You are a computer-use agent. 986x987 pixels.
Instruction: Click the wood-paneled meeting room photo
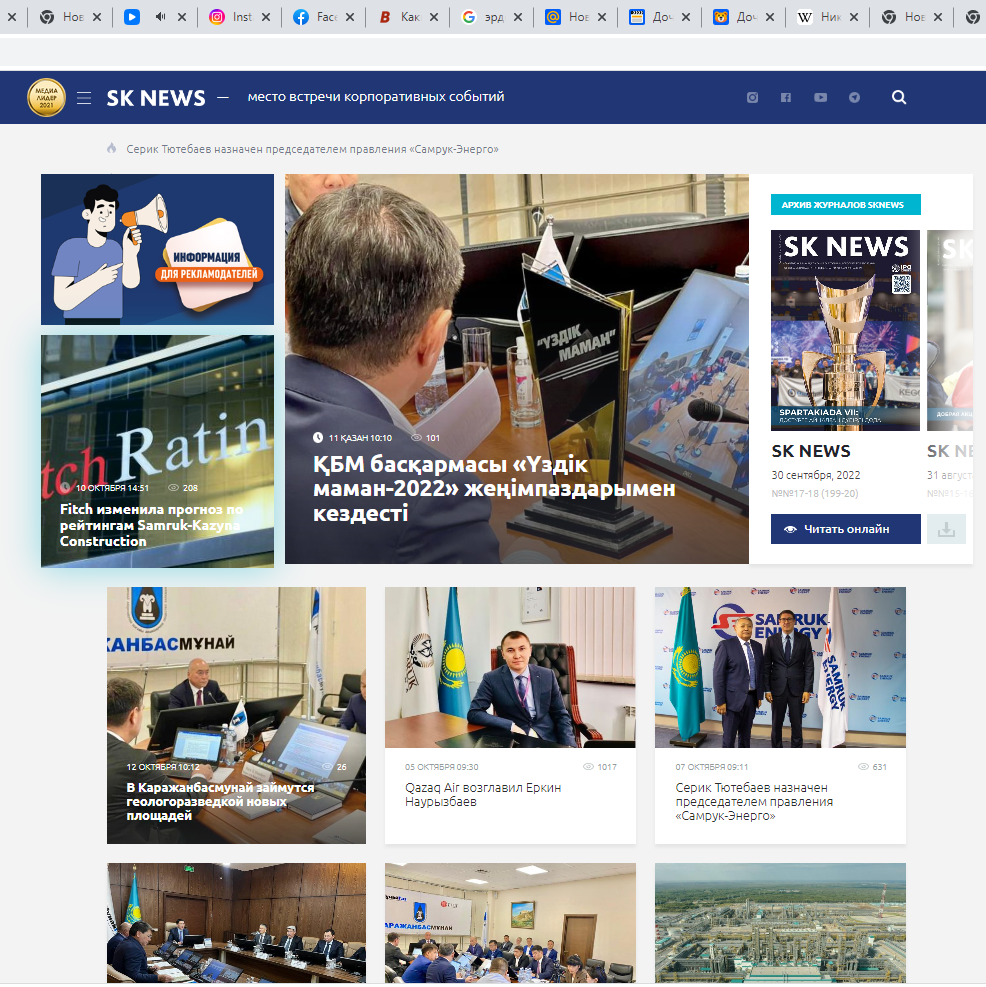tap(236, 923)
